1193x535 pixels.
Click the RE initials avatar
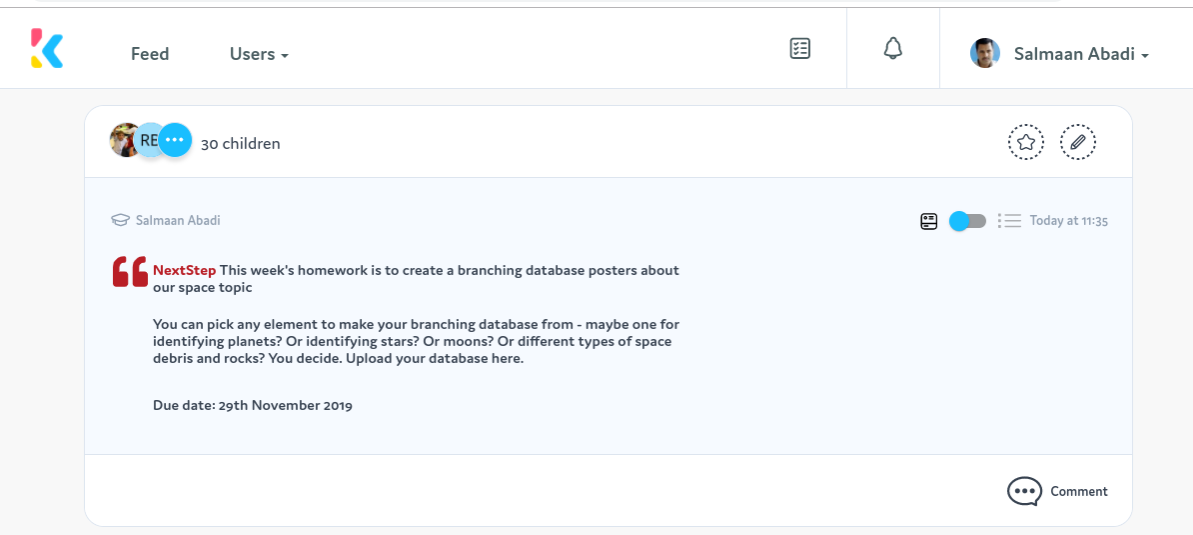[147, 140]
